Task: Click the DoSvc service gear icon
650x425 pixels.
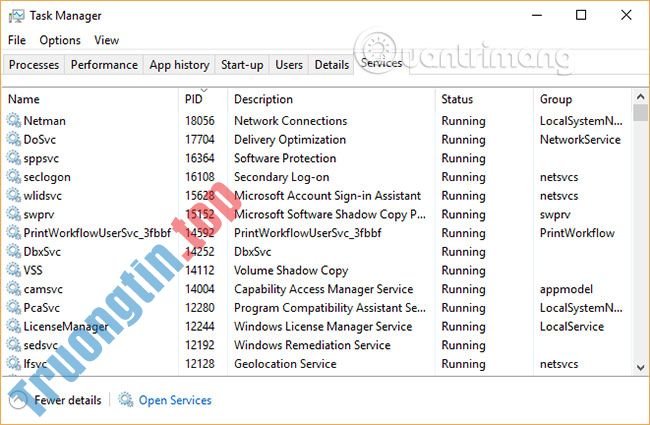Action: (x=14, y=140)
